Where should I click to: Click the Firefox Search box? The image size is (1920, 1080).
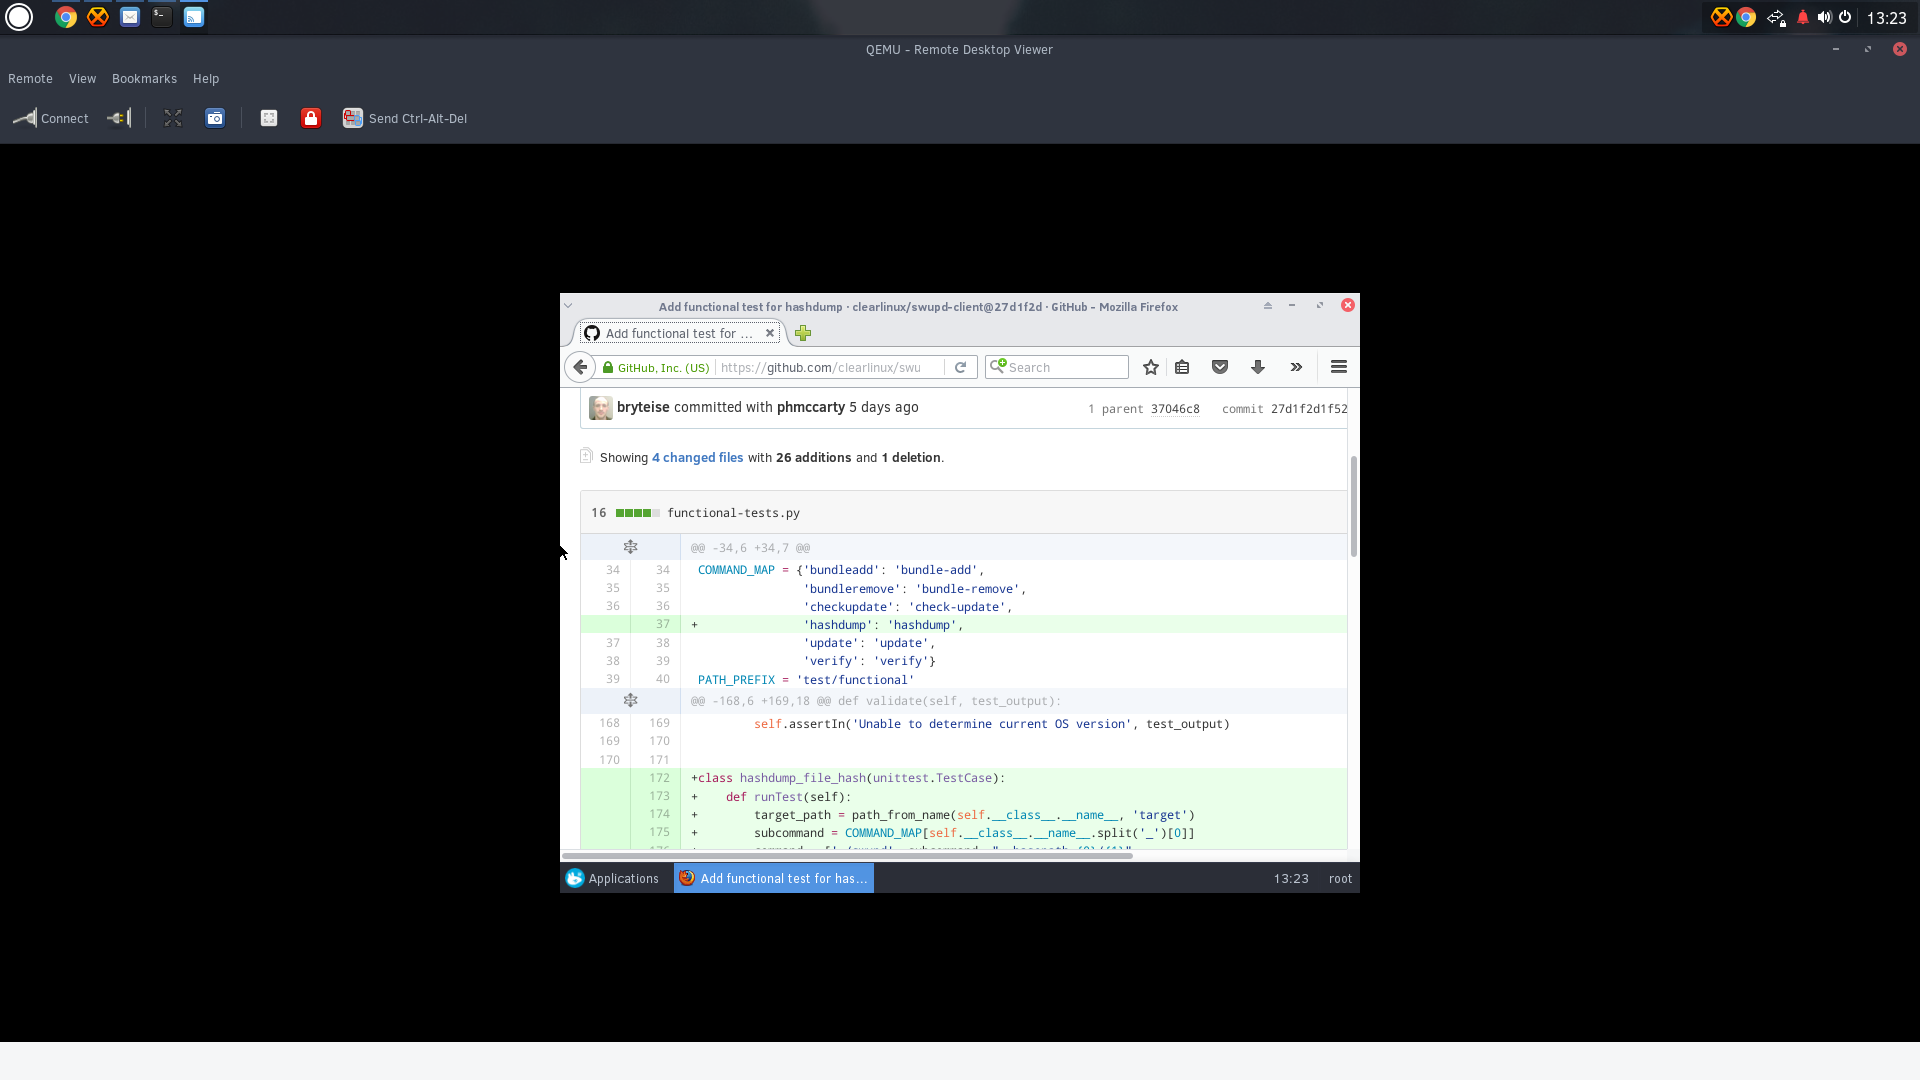(1057, 367)
